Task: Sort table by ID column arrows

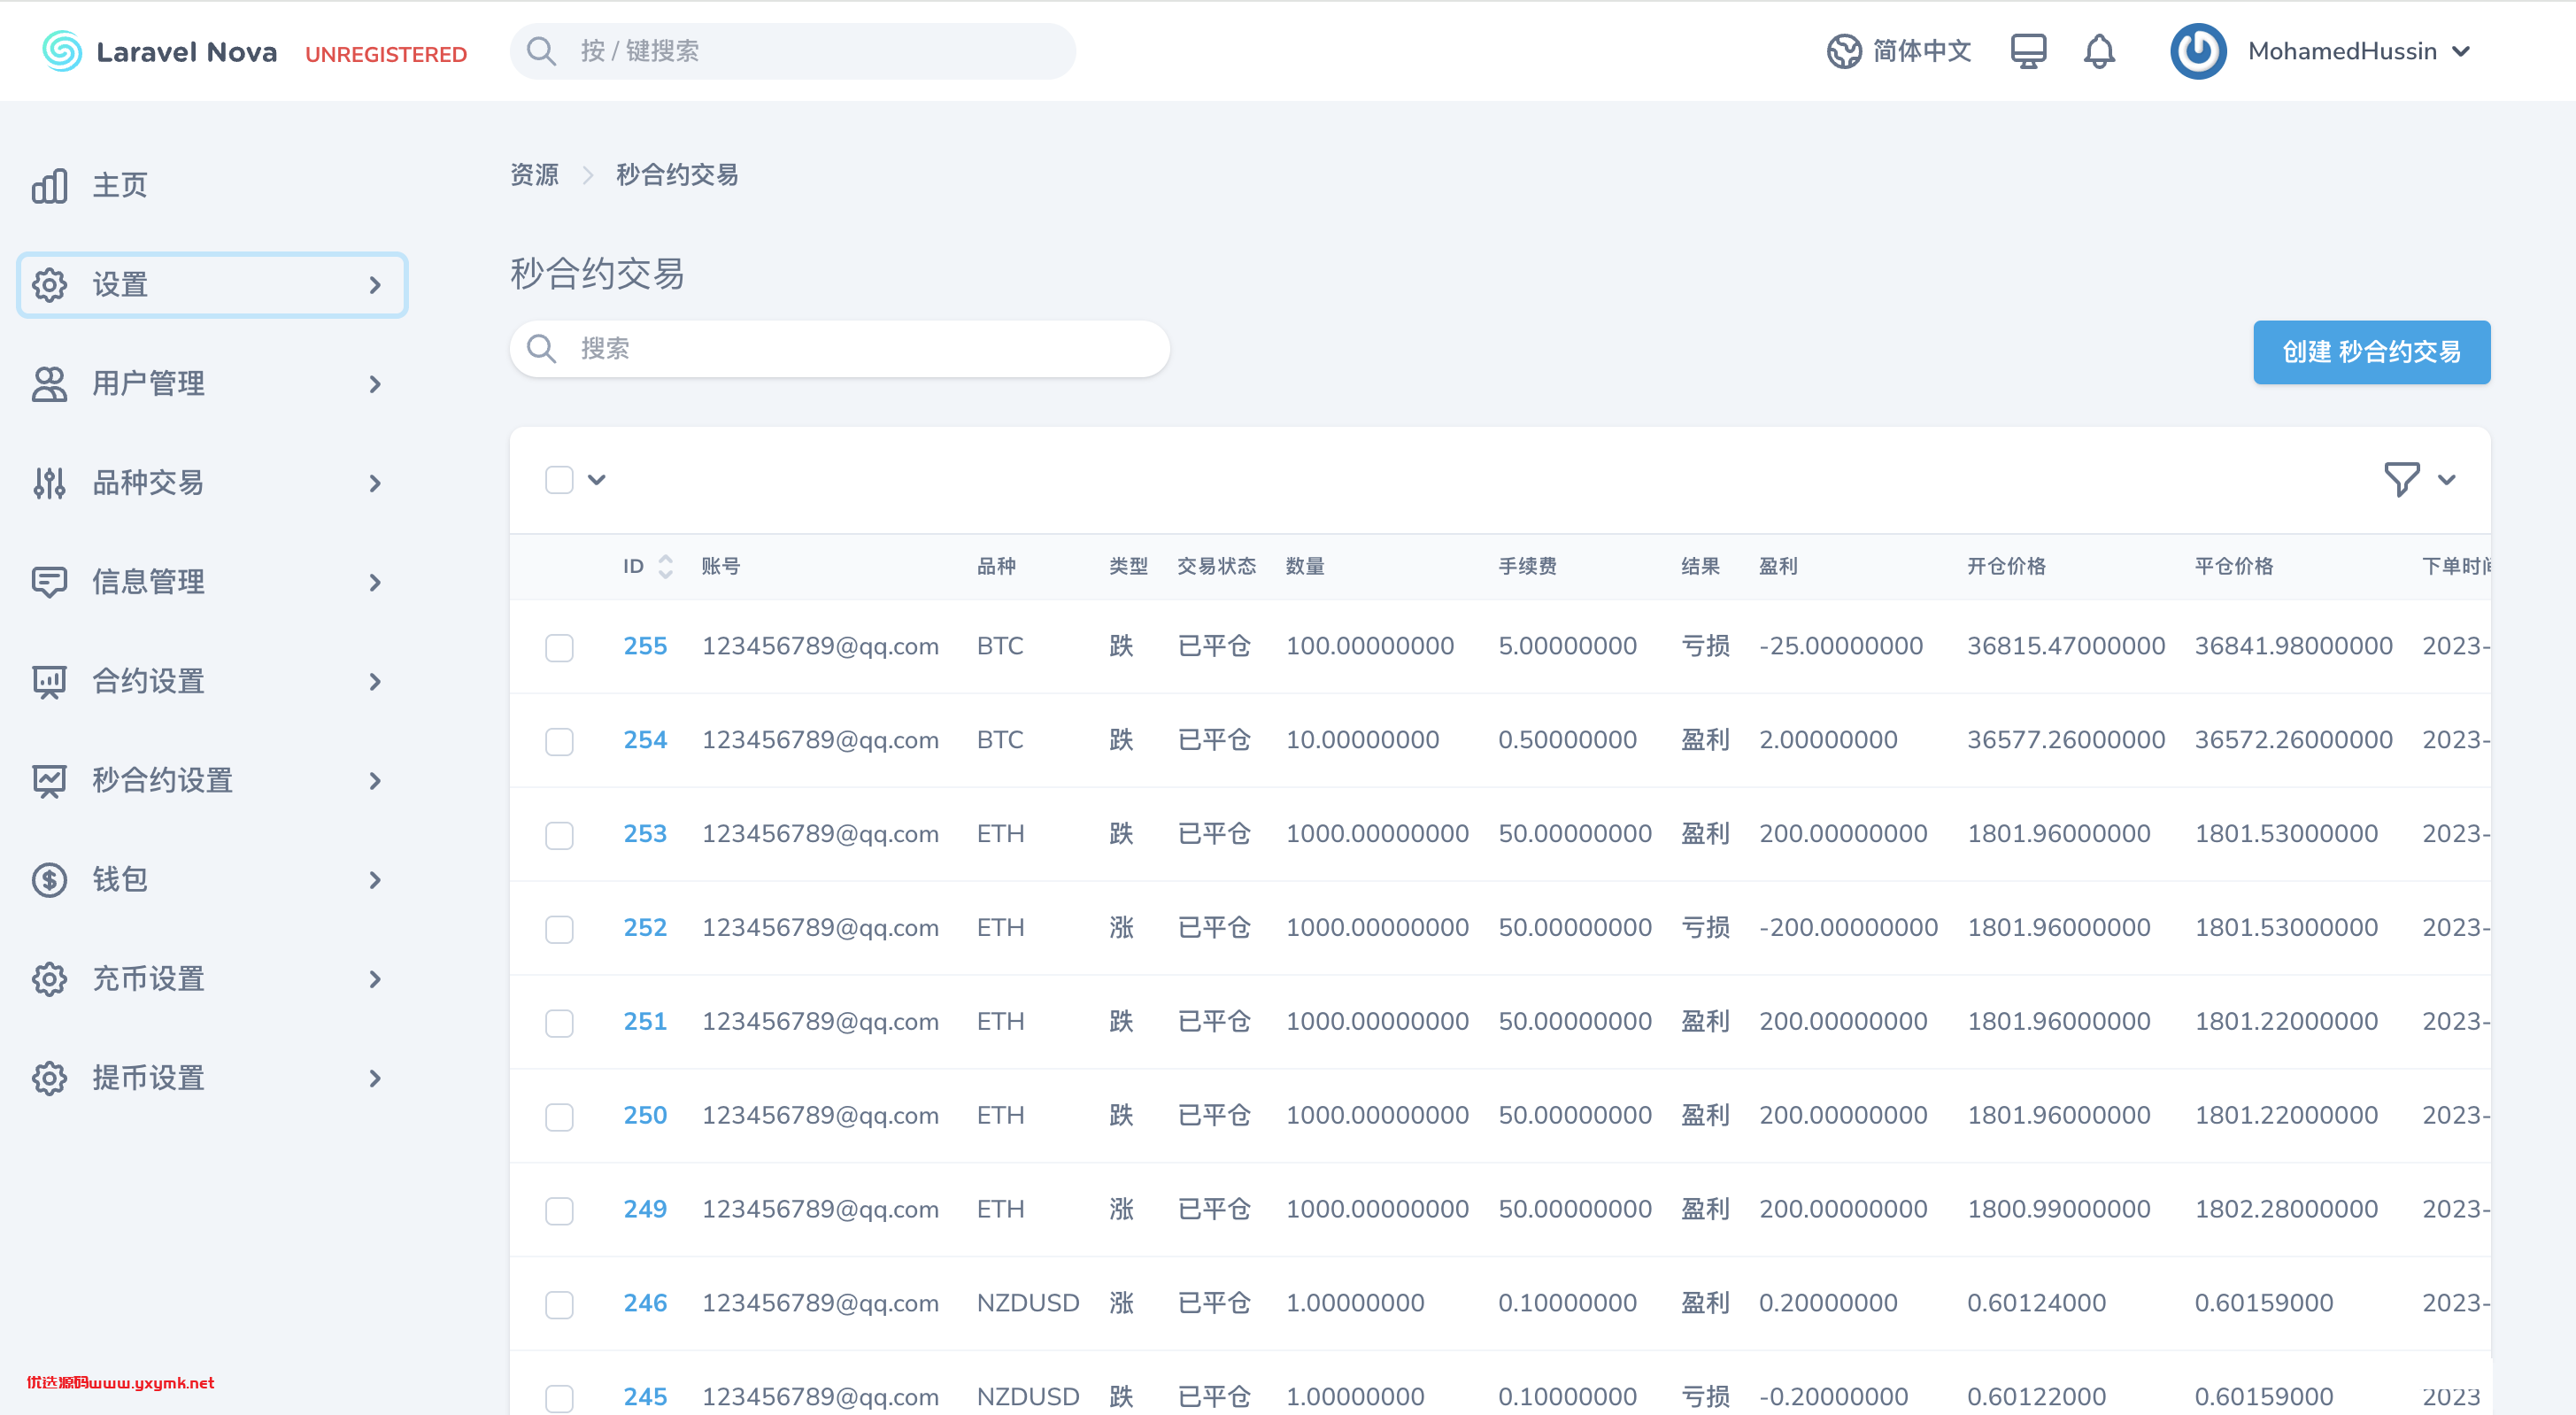Action: [x=665, y=566]
